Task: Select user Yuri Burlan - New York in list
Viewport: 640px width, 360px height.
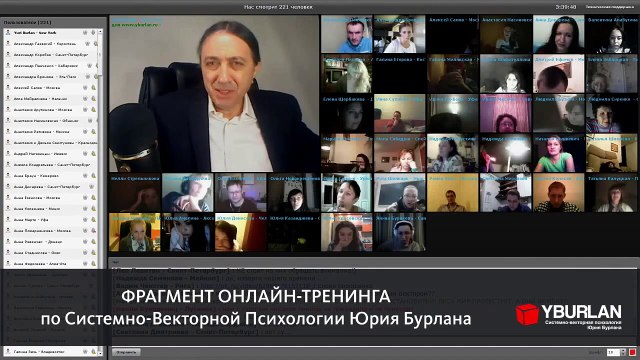Action: (51, 32)
